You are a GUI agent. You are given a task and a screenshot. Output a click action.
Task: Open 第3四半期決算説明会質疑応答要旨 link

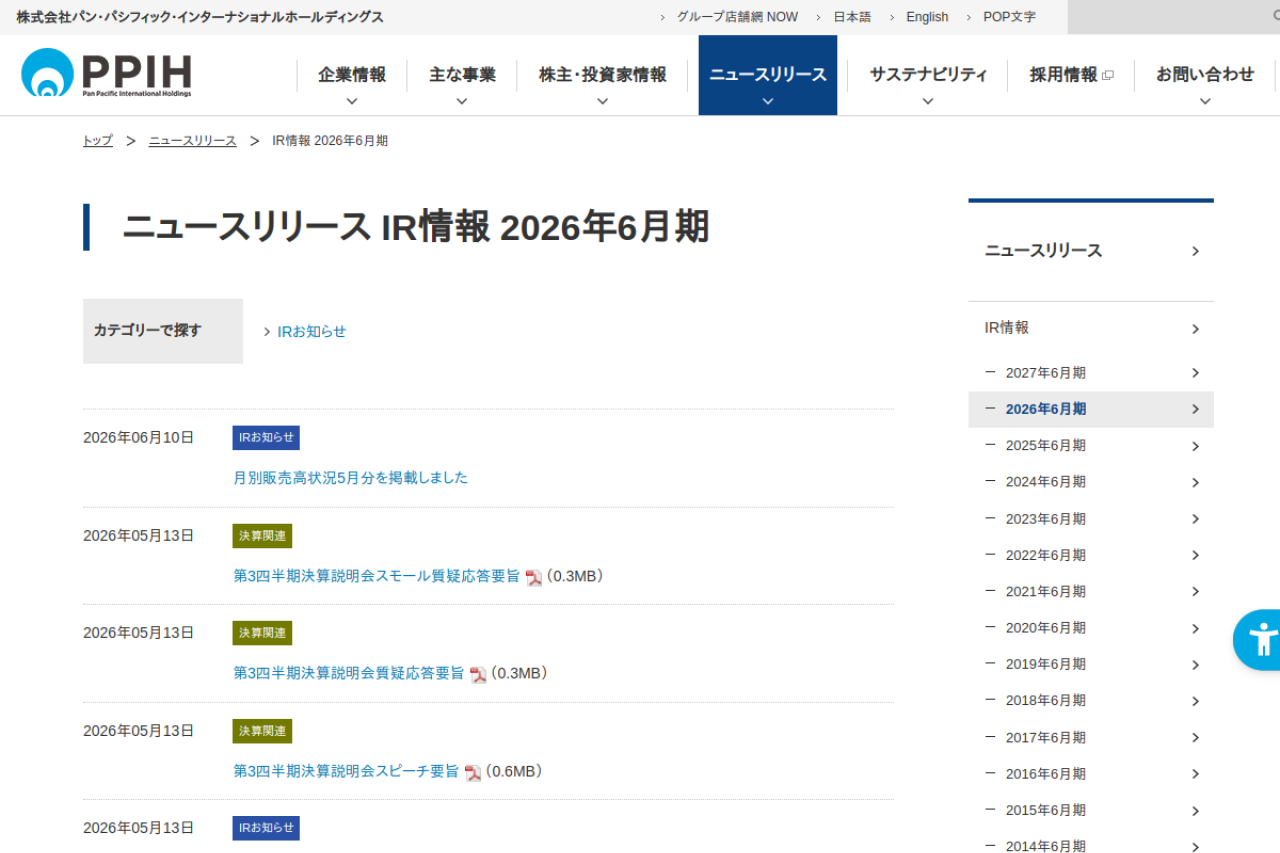(x=349, y=673)
